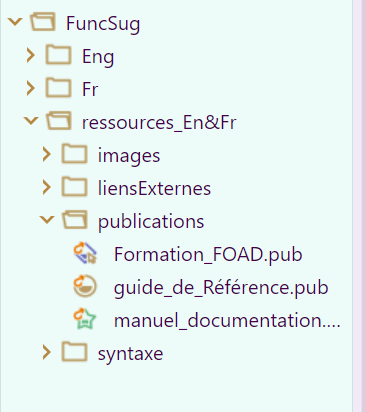
Task: Select Formation_FOAD.pub file name
Action: coord(208,254)
